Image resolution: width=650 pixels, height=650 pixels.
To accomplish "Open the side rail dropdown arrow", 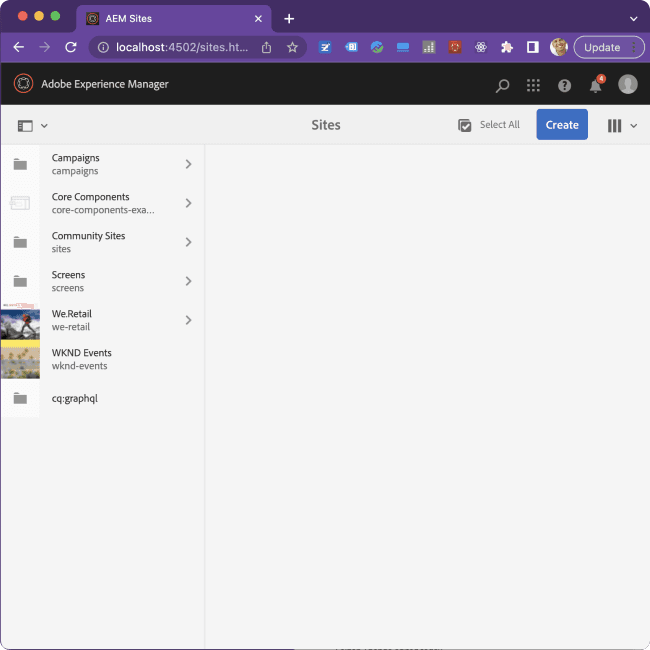I will [44, 126].
